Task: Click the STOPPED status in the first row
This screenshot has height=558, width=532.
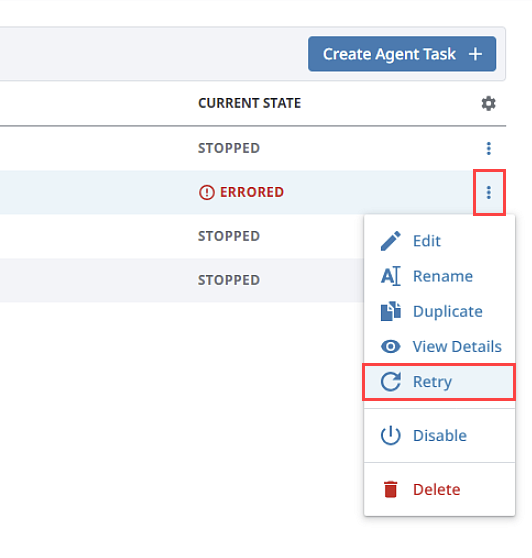Action: (x=229, y=148)
